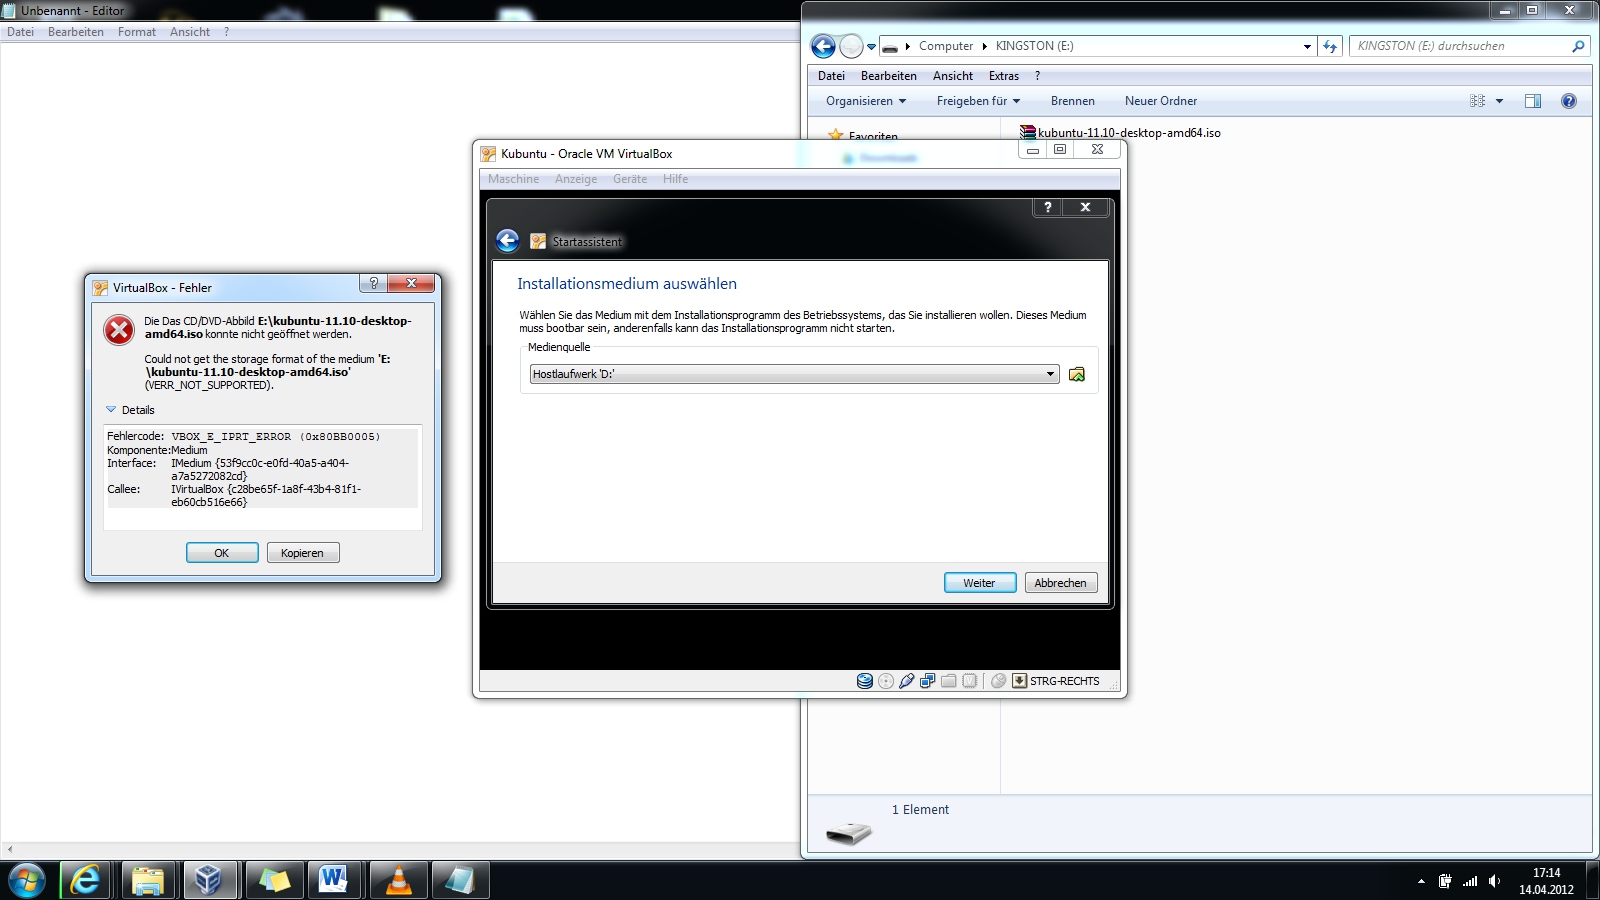This screenshot has height=900, width=1600.
Task: Open VirtualBox from the taskbar
Action: [209, 880]
